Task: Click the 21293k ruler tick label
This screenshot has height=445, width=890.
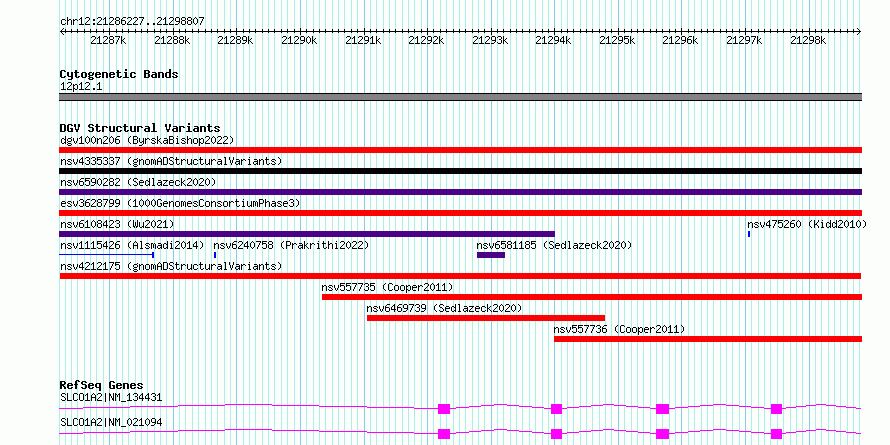Action: pos(490,41)
